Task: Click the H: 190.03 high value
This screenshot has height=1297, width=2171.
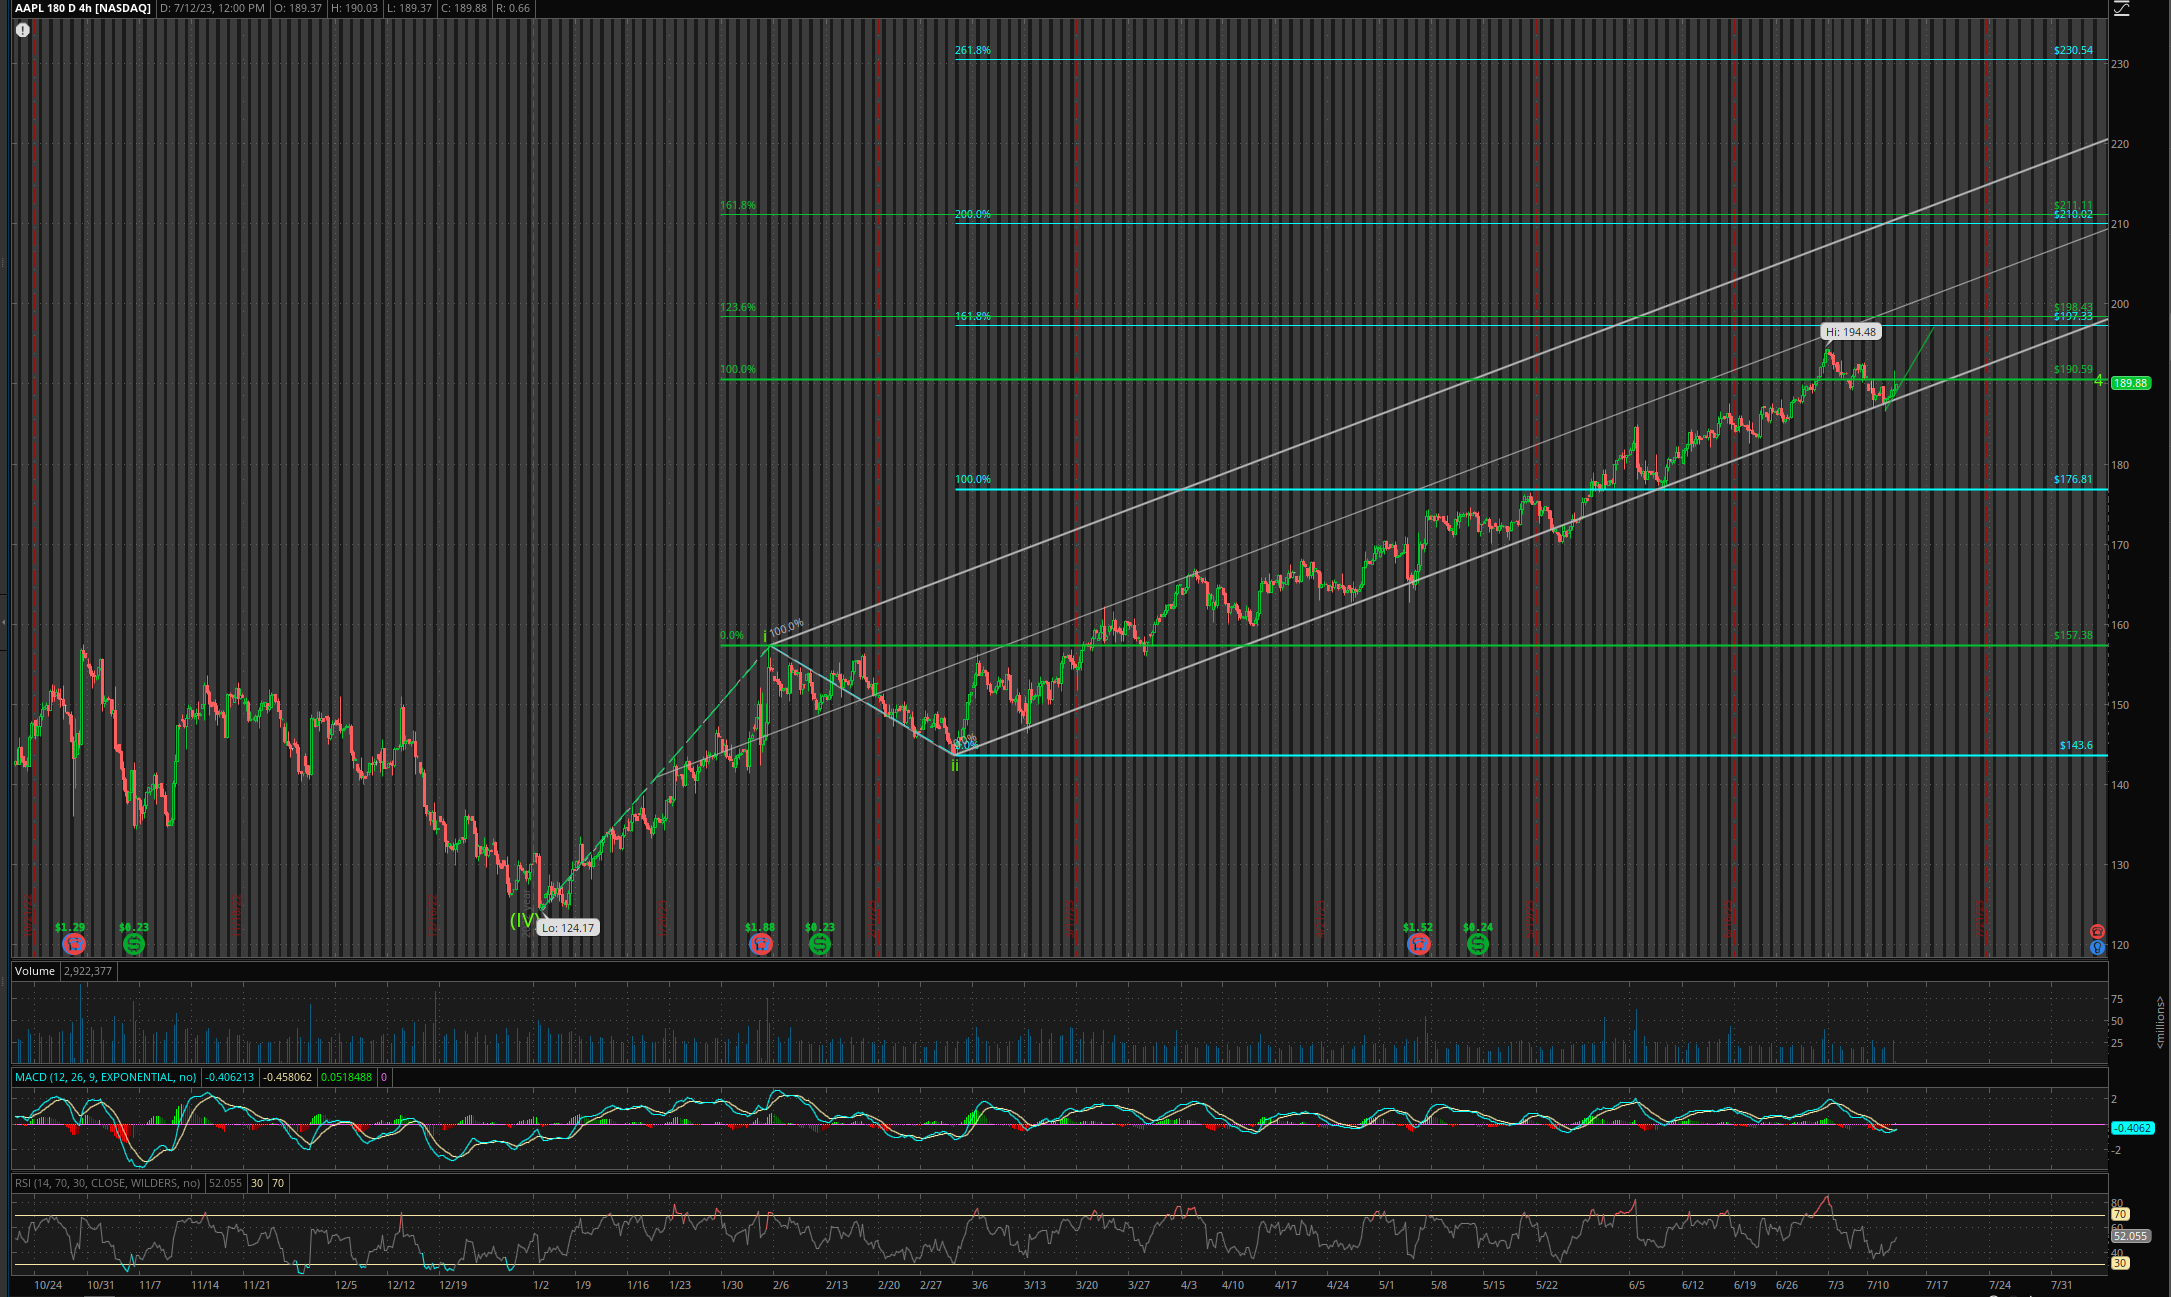Action: [355, 8]
